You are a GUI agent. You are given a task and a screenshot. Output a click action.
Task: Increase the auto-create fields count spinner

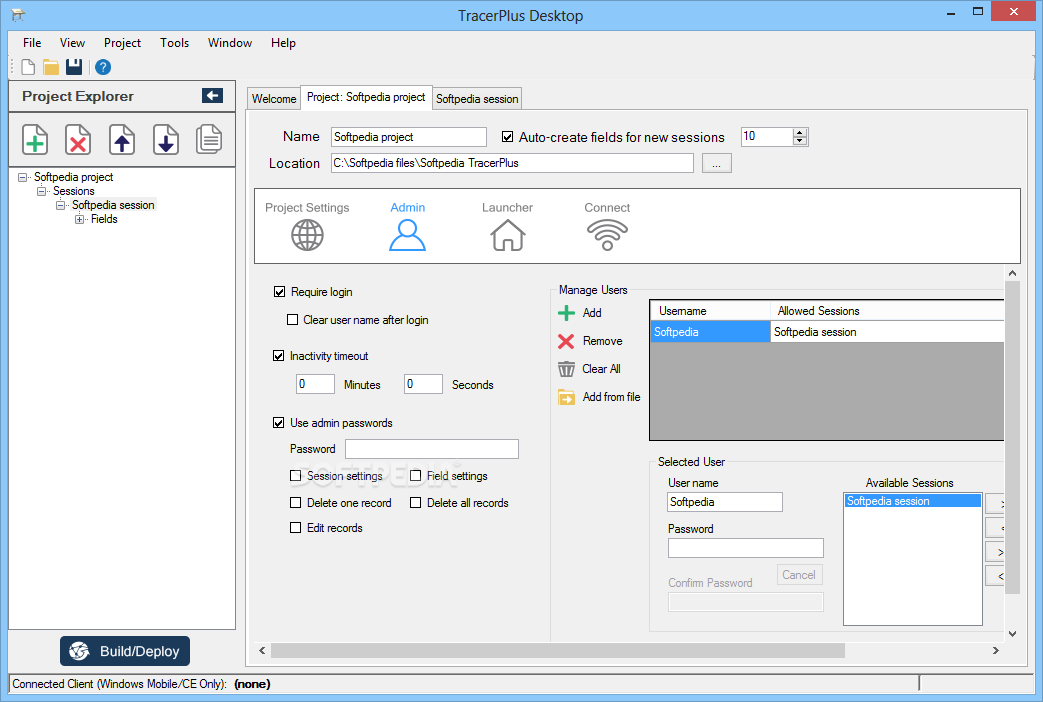pos(800,132)
